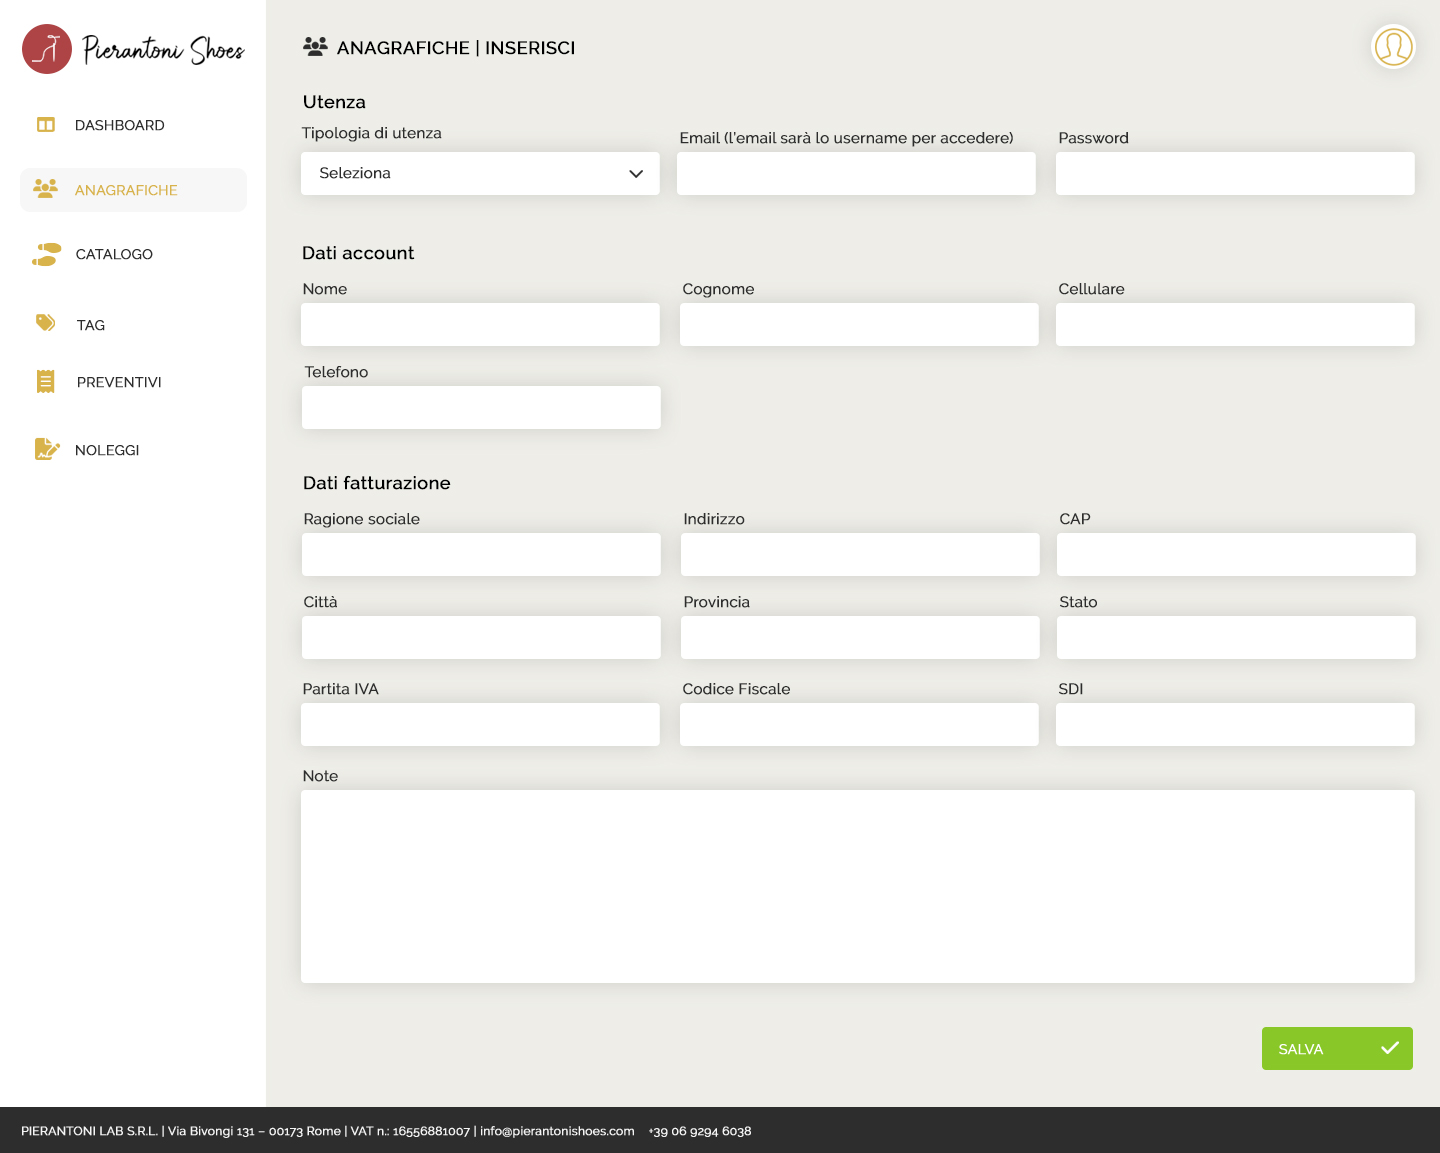
Task: Select the Cognome text box
Action: coord(859,325)
